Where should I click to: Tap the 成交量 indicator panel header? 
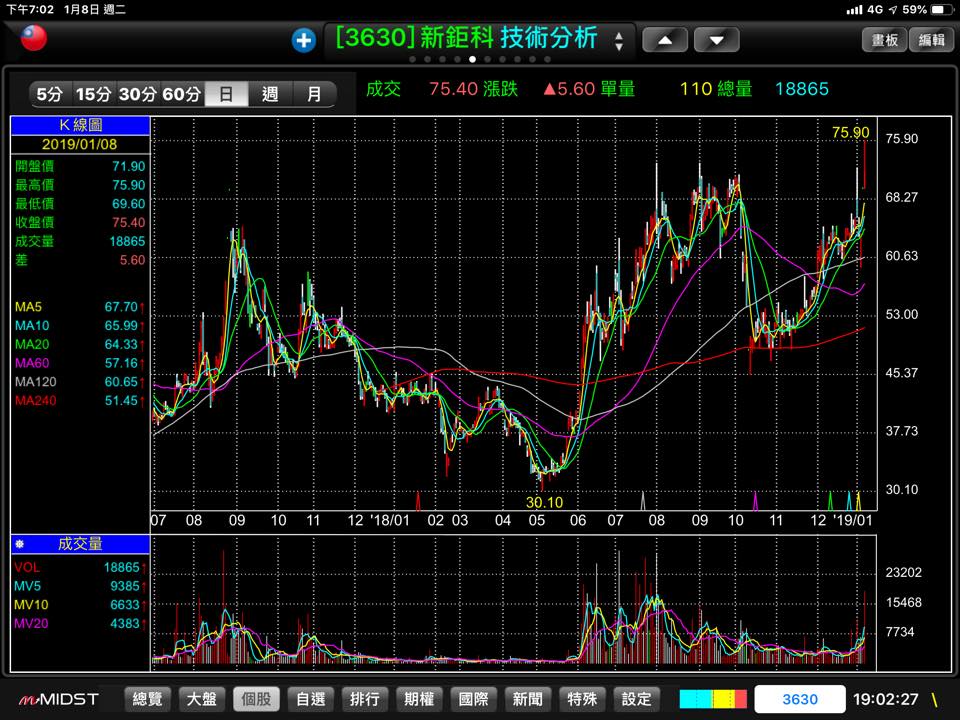[80, 544]
